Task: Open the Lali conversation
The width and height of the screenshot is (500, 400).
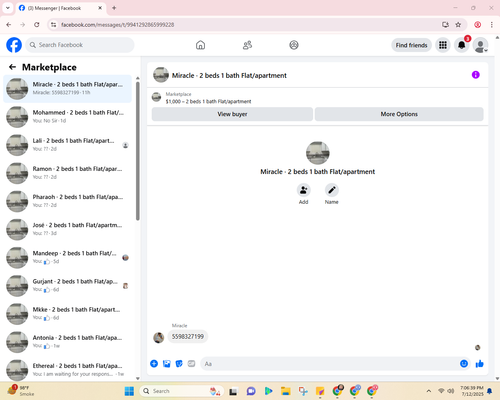Action: tap(68, 145)
